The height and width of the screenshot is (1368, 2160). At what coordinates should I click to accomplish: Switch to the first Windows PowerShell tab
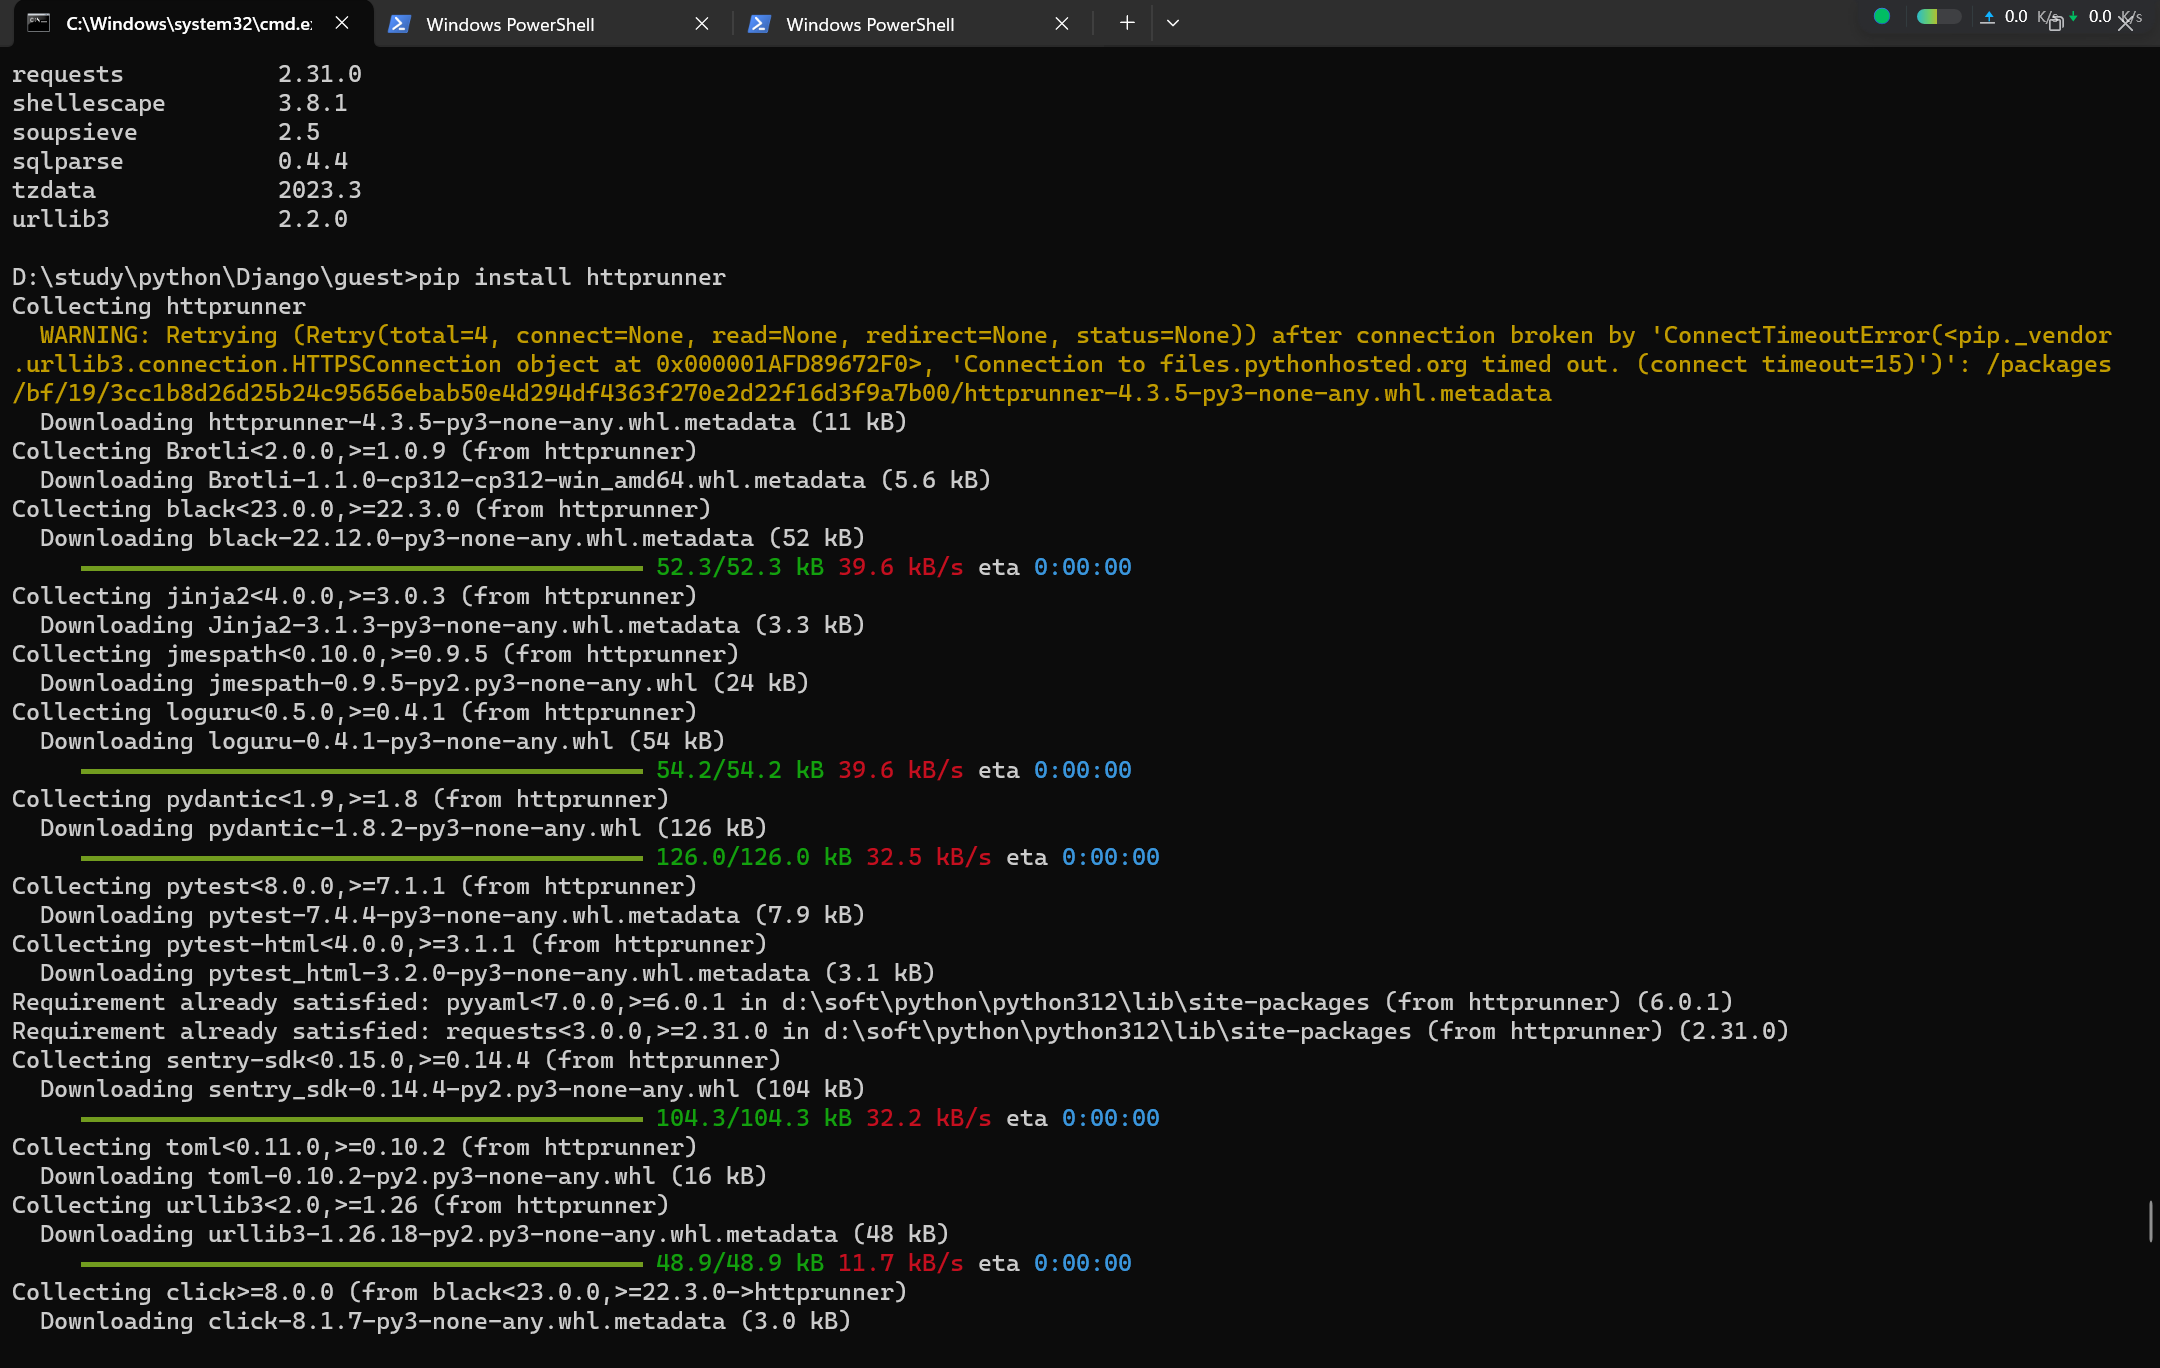tap(510, 24)
